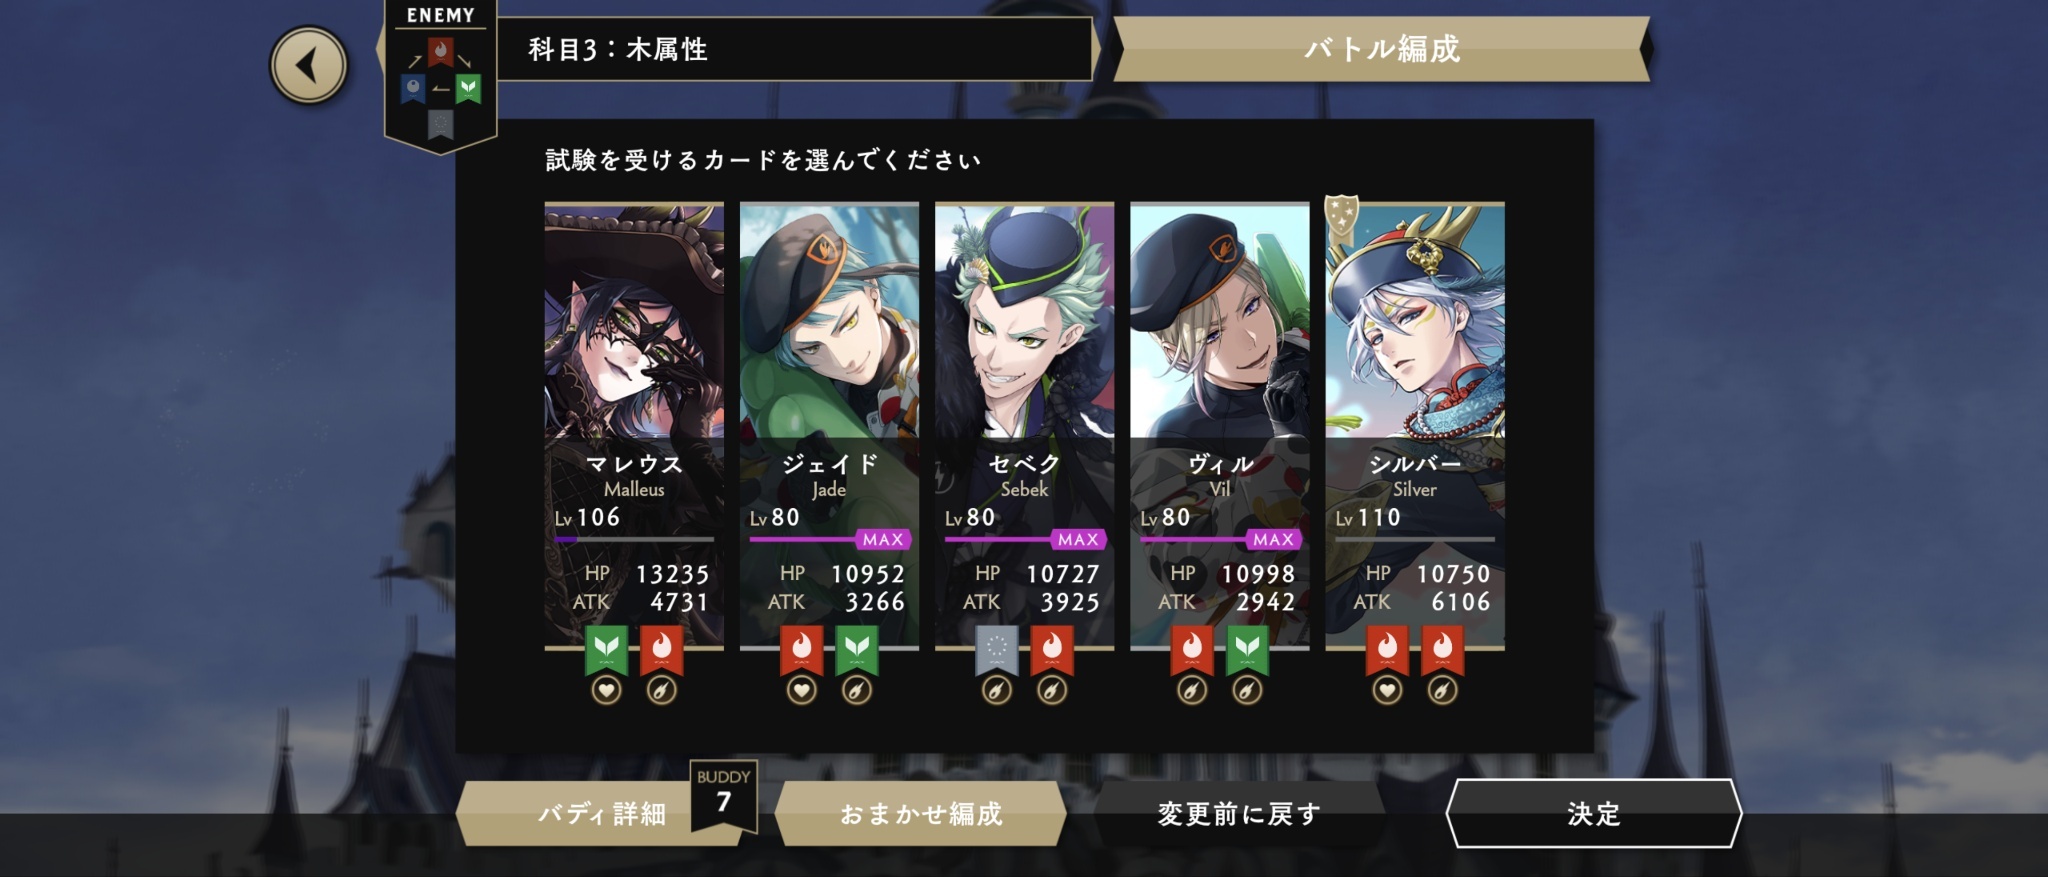Click Vil's green flora magic icon
2048x877 pixels.
click(1247, 650)
